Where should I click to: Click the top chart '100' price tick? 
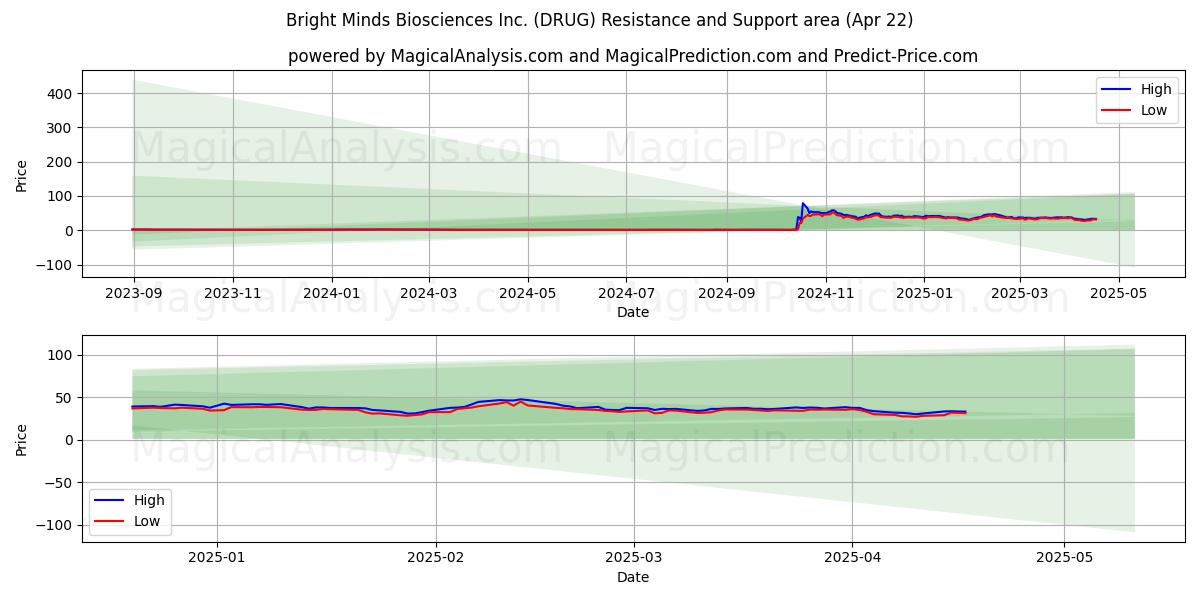[62, 196]
